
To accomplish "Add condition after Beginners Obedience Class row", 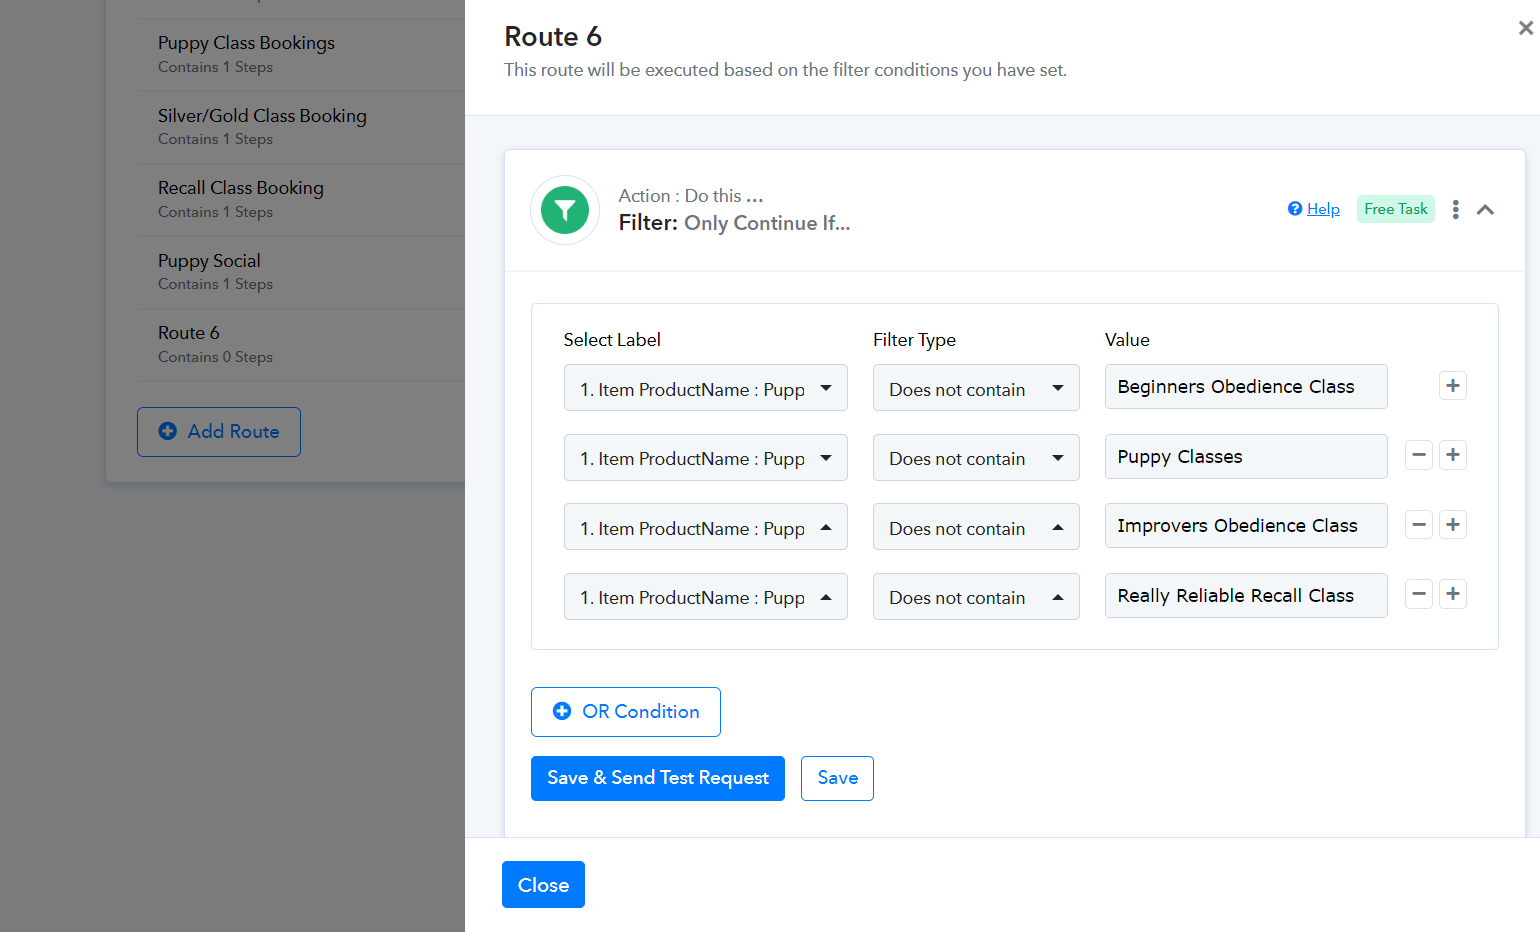I will [x=1453, y=386].
